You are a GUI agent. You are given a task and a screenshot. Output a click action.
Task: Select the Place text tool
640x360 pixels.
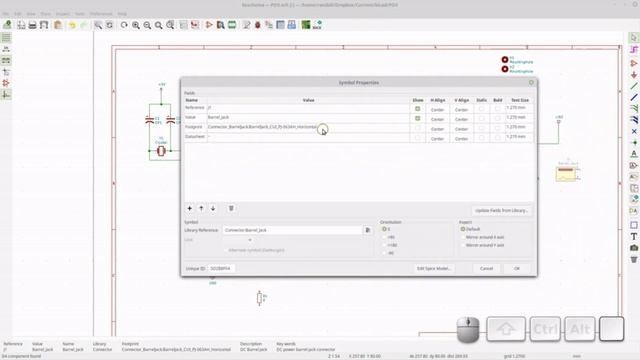633,236
